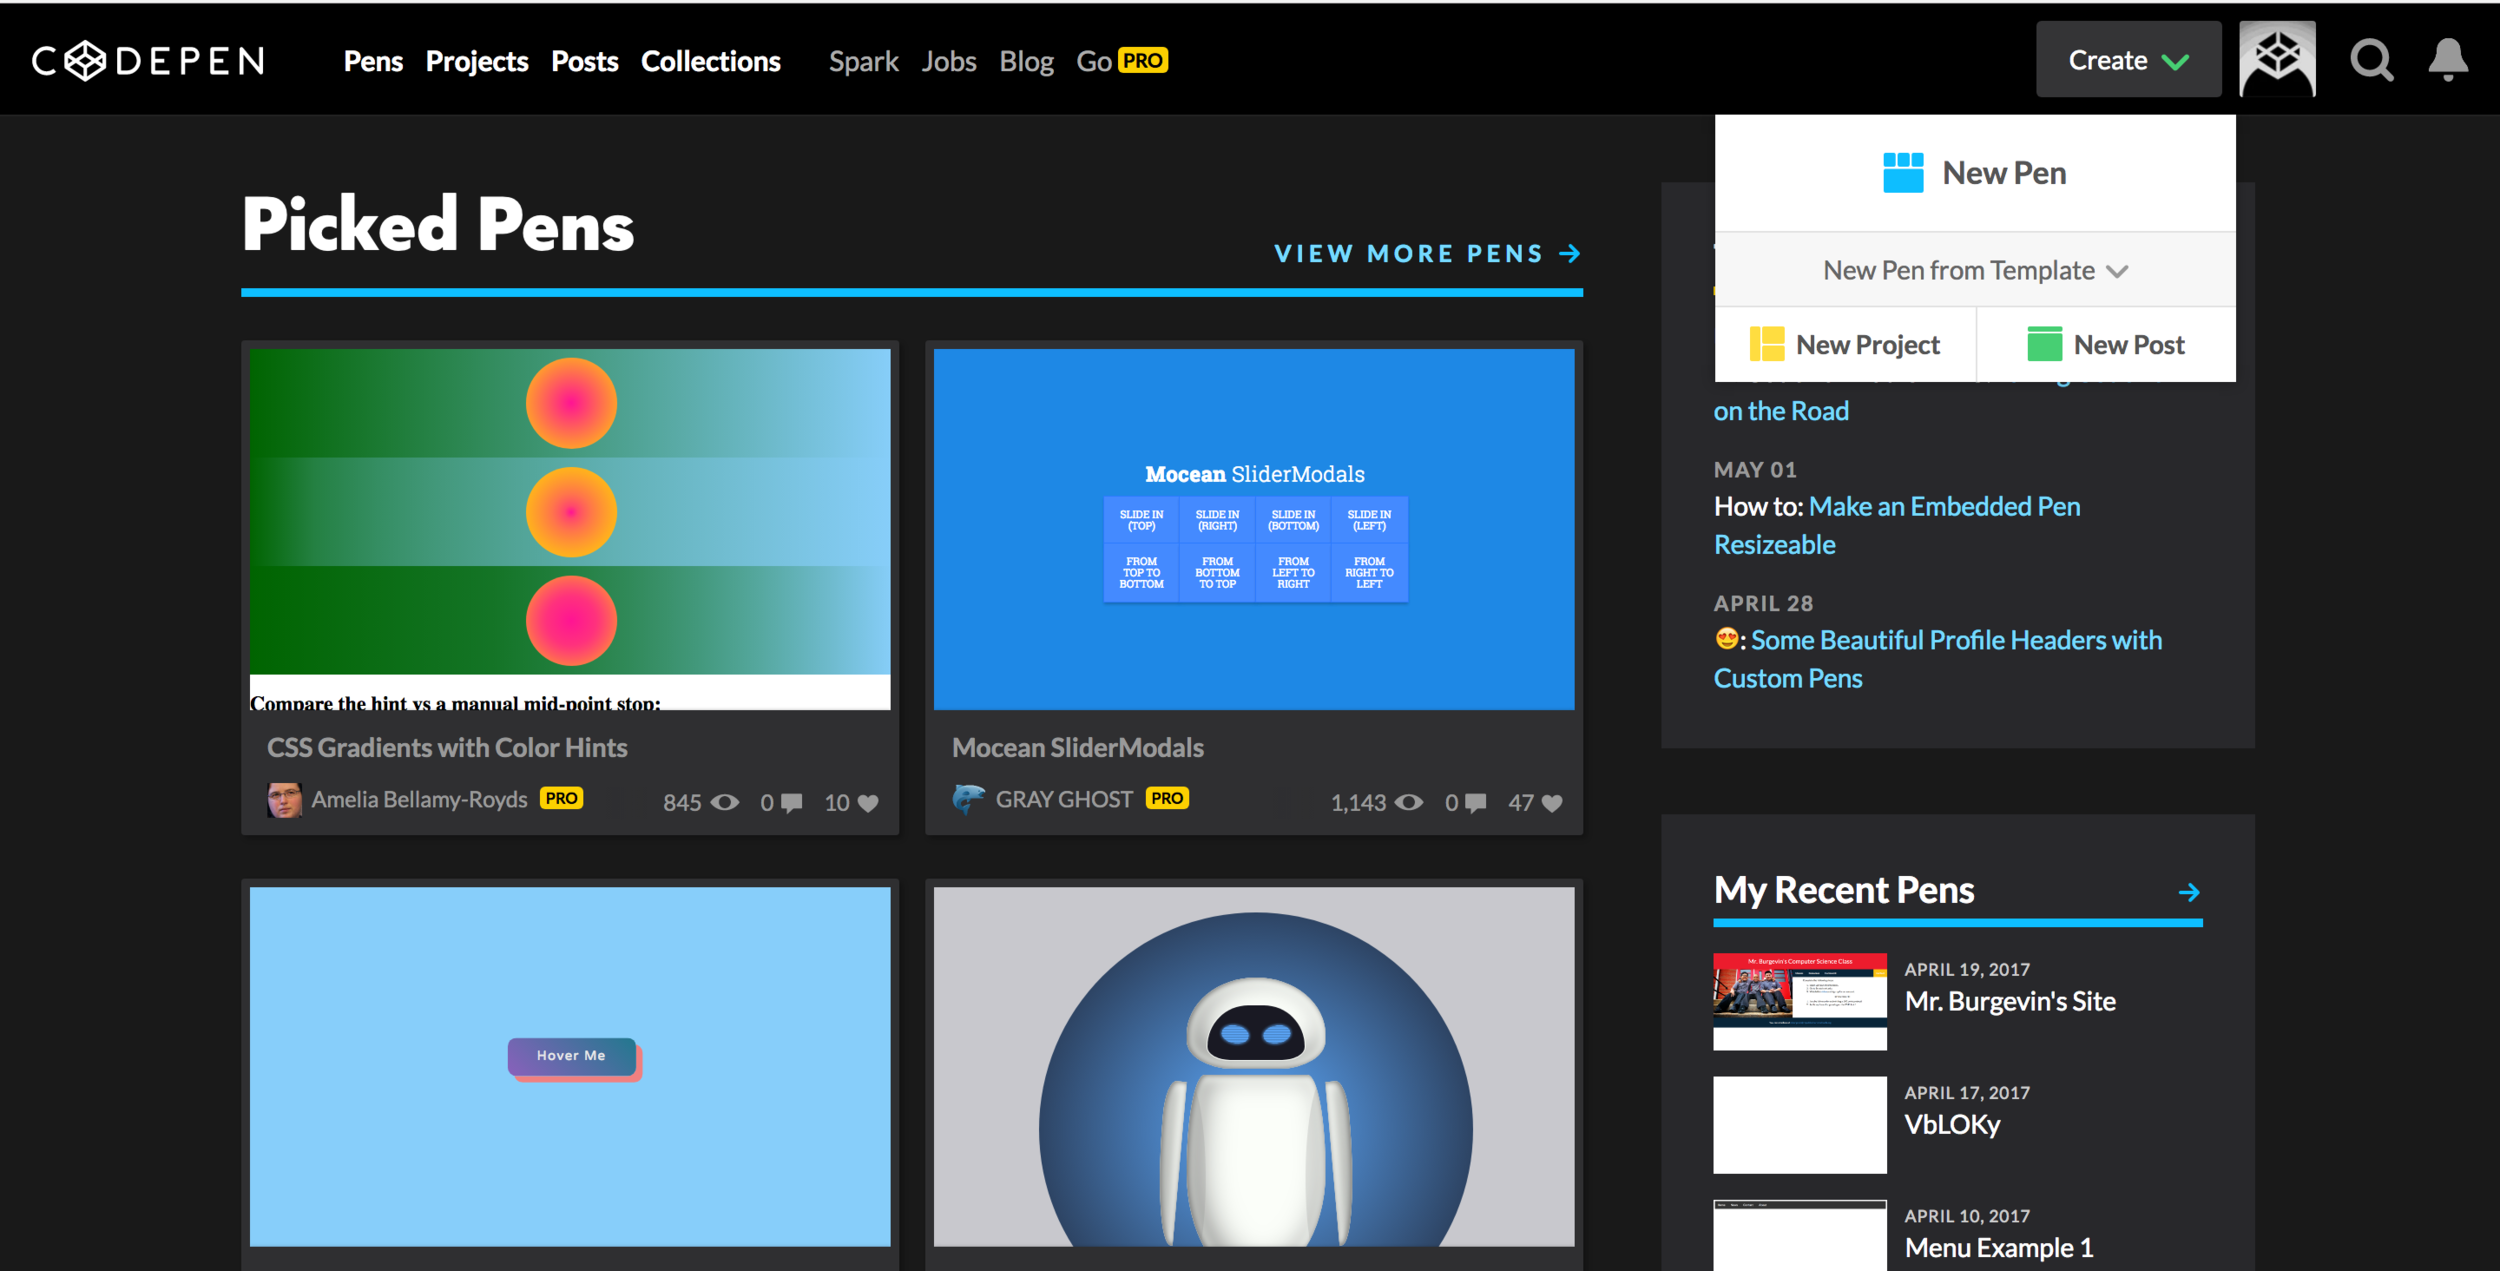The height and width of the screenshot is (1271, 2500).
Task: Click the green New Post icon
Action: [2044, 344]
